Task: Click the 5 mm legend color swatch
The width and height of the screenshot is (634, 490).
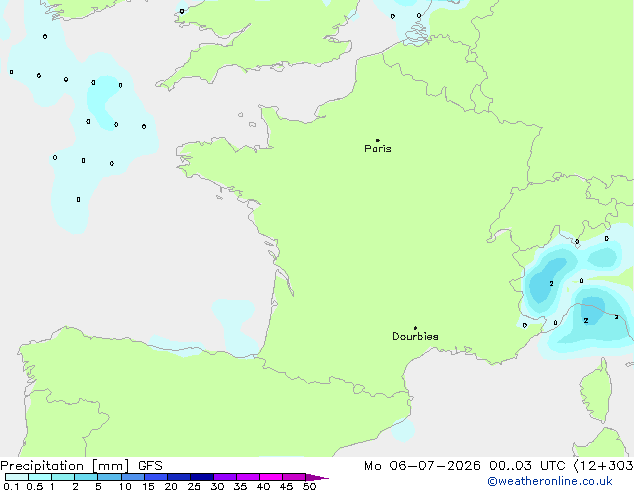Action: click(109, 477)
